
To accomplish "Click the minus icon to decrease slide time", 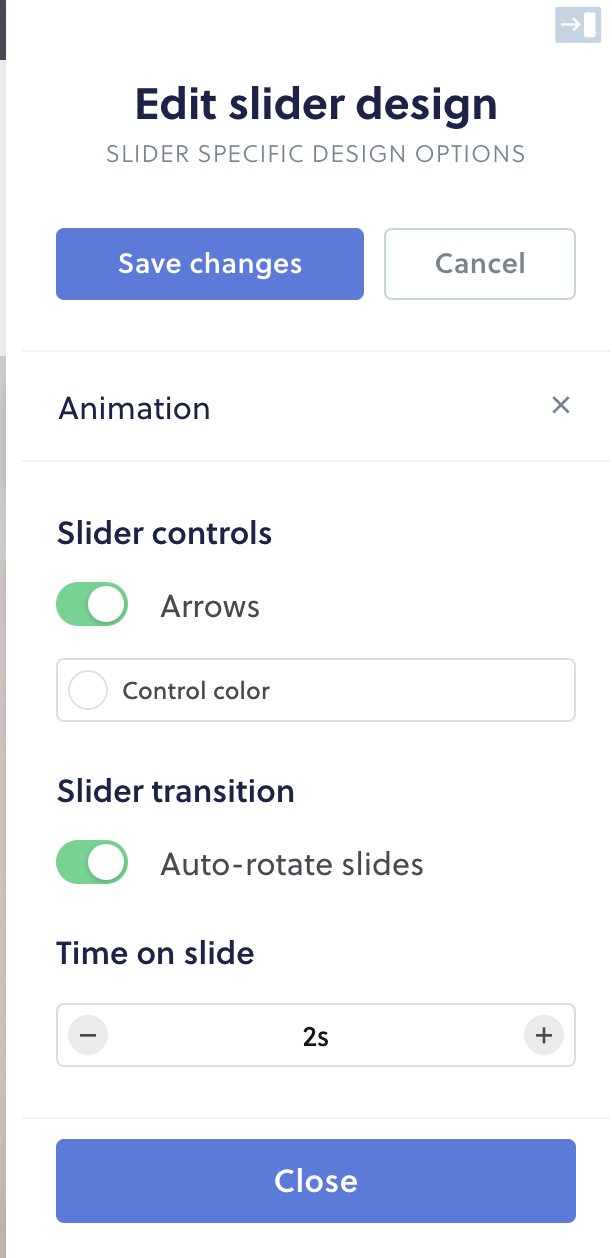I will [88, 1035].
